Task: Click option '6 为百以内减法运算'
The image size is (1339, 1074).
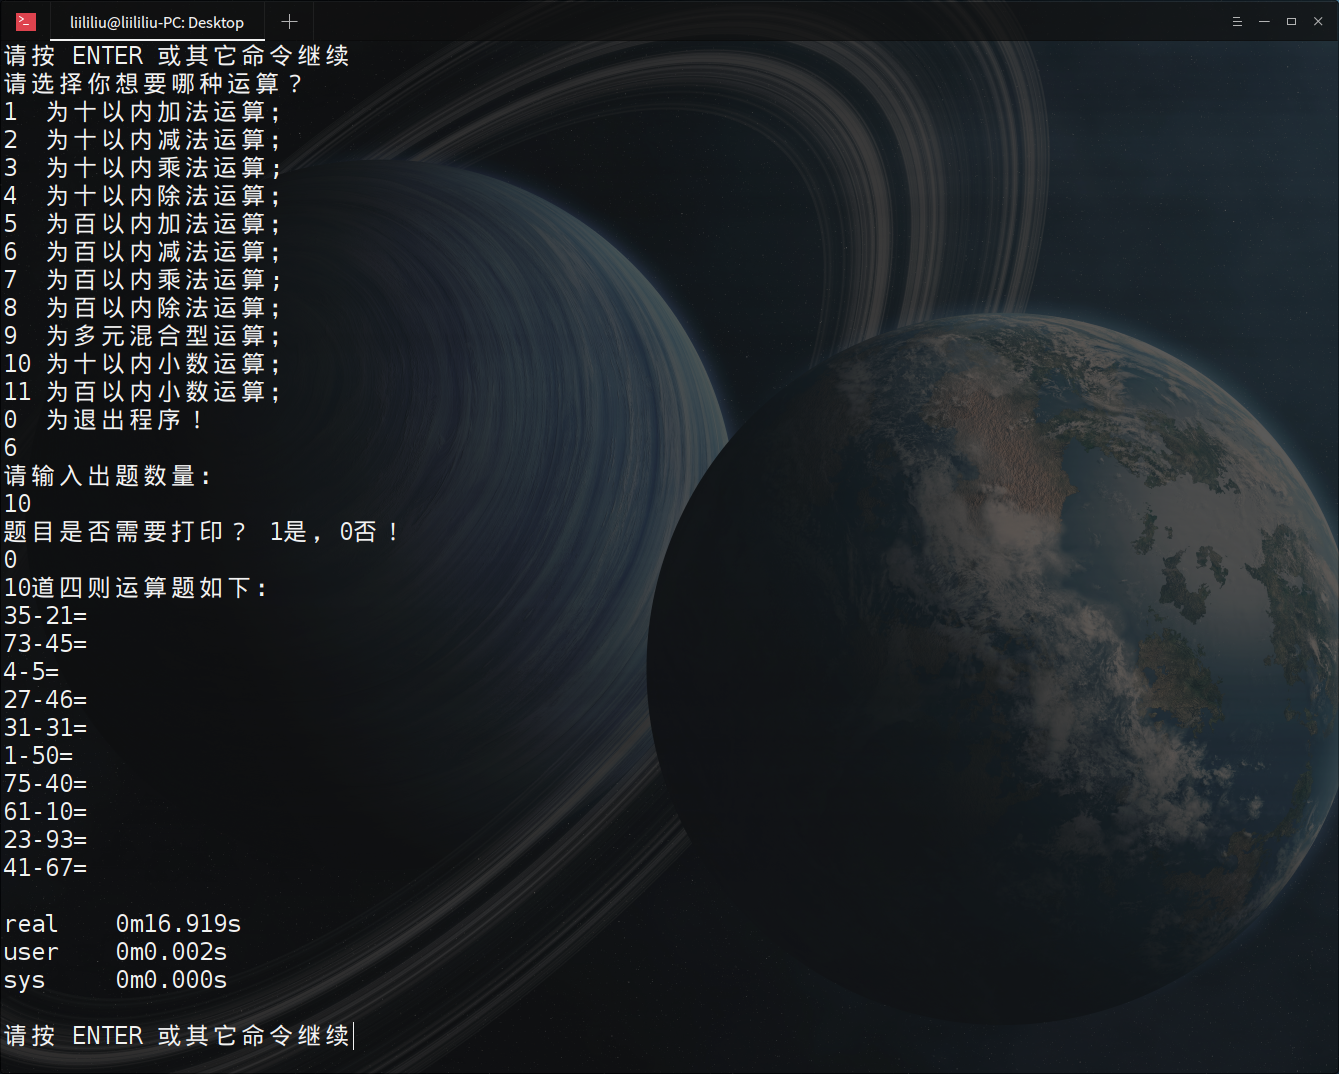Action: point(143,252)
